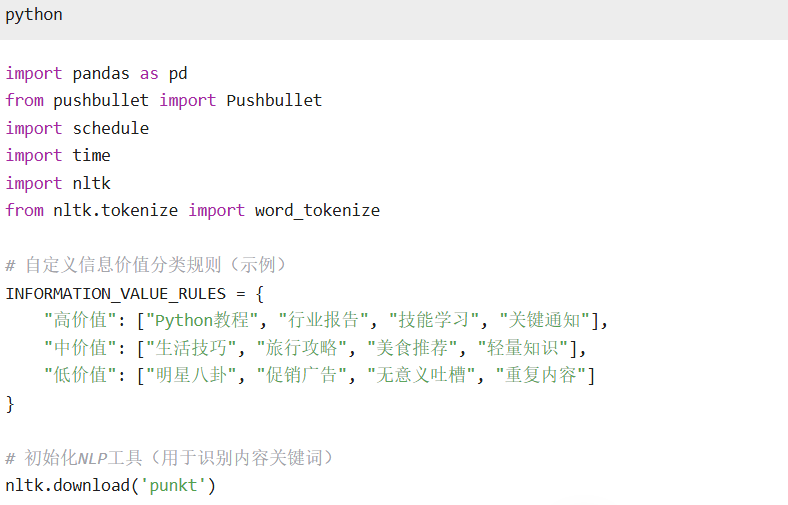Click the 'punkt' string argument
Screen dimensions: 788x505
(173, 485)
